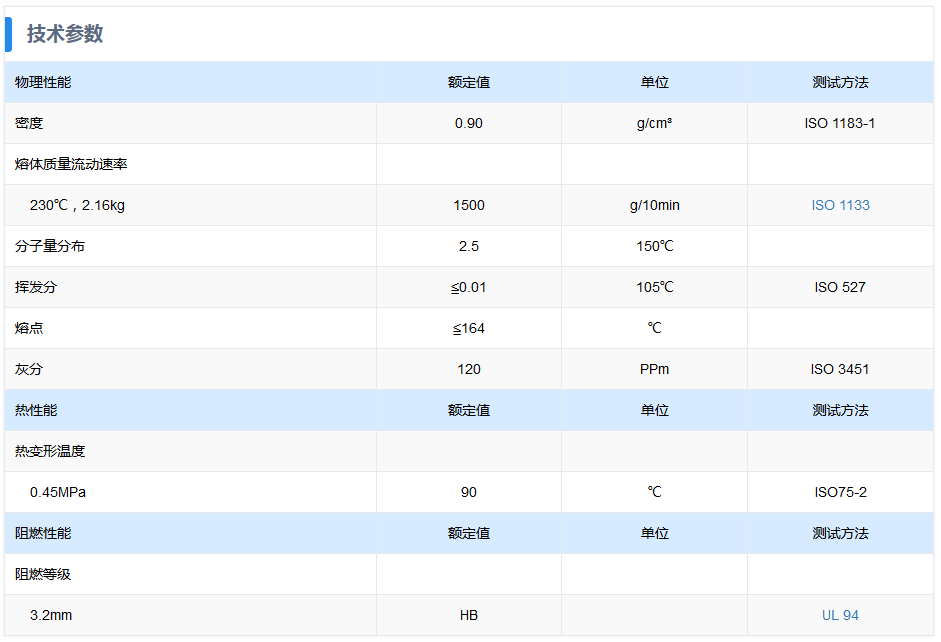
Task: Select the g/10min unit cell
Action: 654,205
